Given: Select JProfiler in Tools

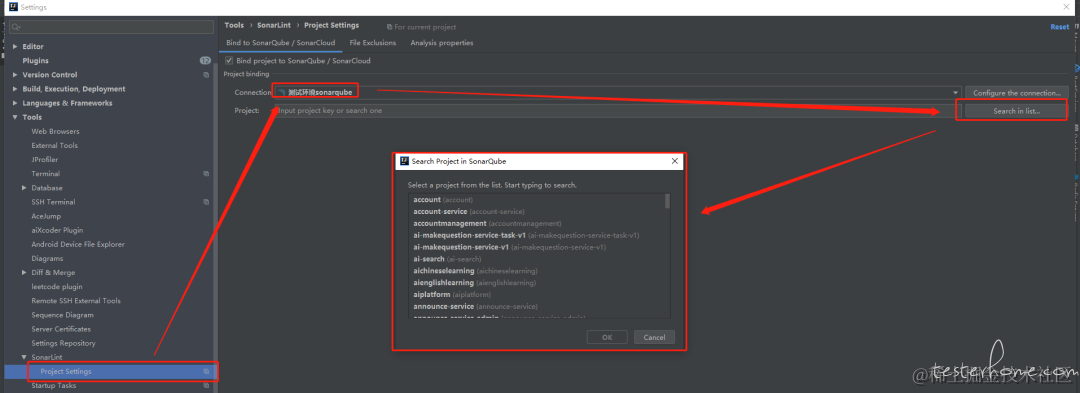Looking at the screenshot, I should [x=45, y=160].
